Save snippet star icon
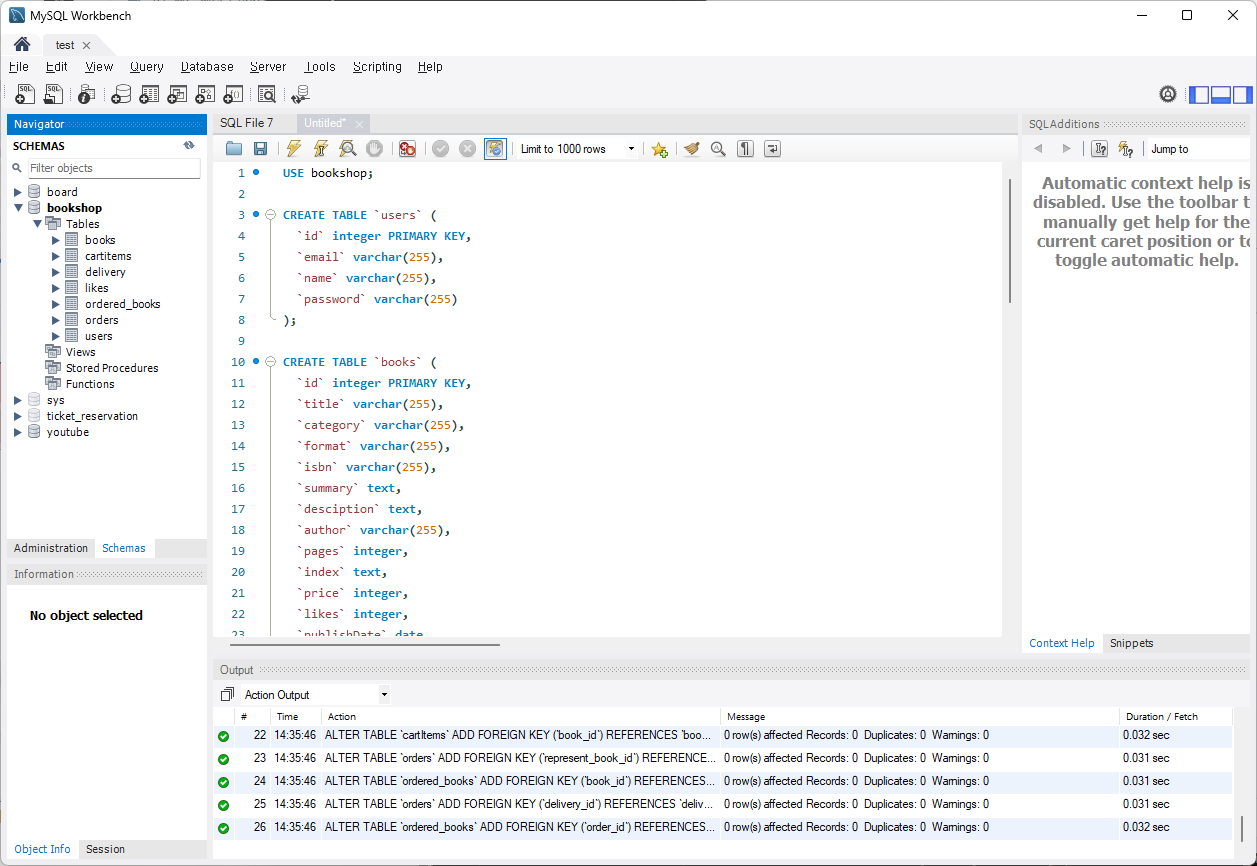The image size is (1257, 866). (659, 149)
